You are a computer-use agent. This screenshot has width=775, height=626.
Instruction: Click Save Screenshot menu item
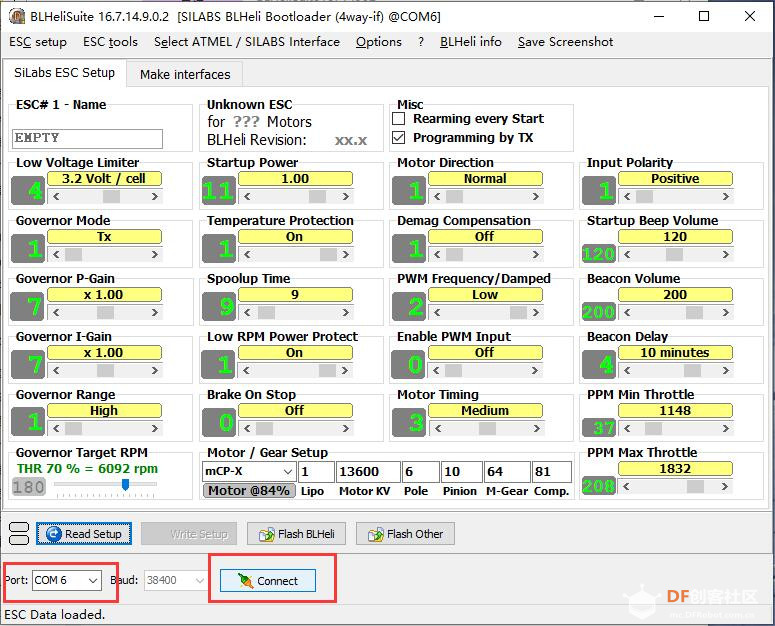pyautogui.click(x=565, y=42)
